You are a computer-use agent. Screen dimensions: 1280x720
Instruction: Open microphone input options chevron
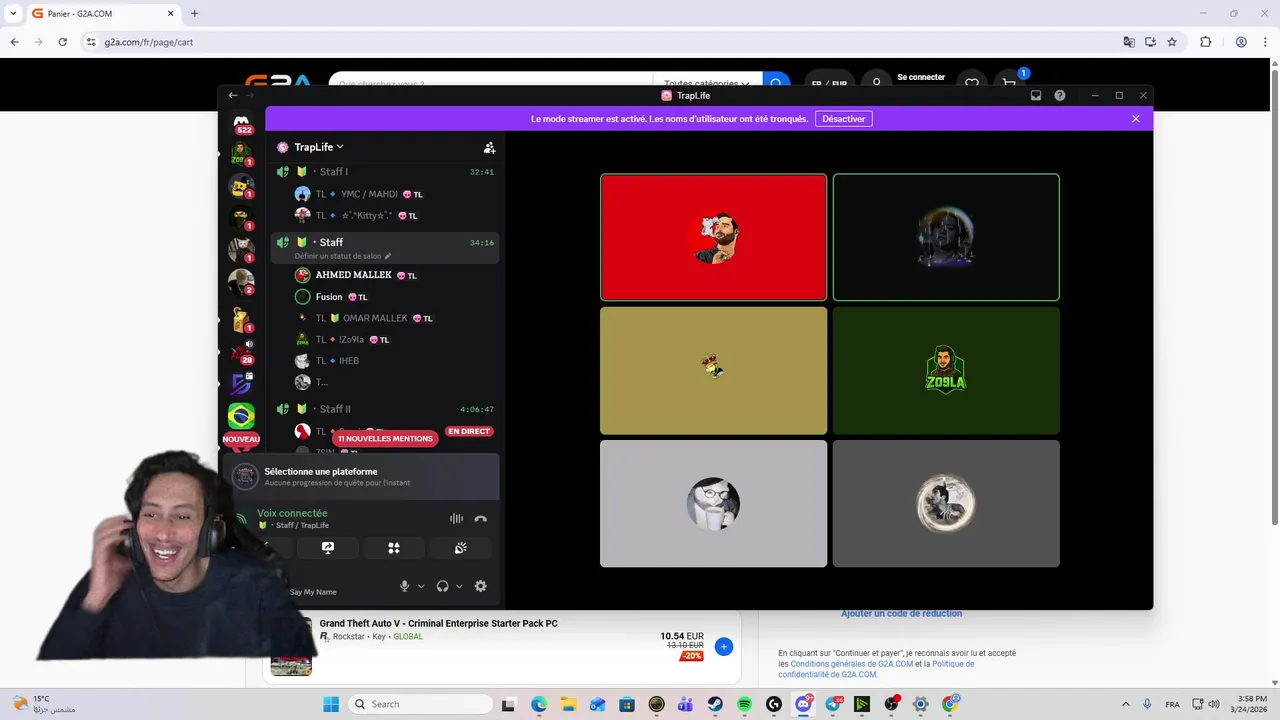[421, 586]
